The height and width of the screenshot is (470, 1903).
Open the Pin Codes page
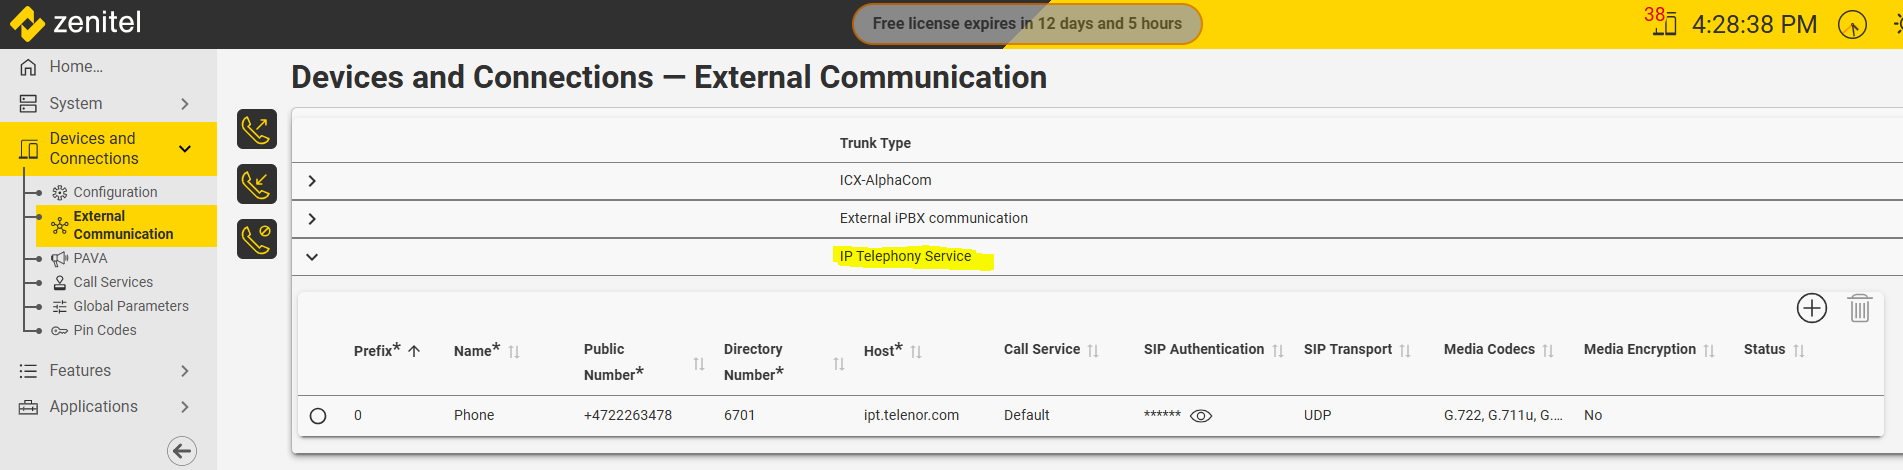[x=104, y=330]
